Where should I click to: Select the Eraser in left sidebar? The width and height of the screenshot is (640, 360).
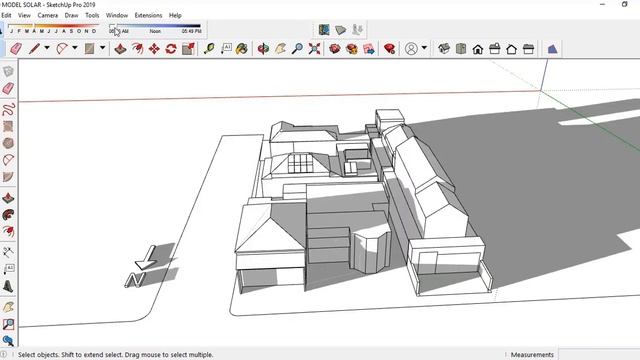click(8, 88)
